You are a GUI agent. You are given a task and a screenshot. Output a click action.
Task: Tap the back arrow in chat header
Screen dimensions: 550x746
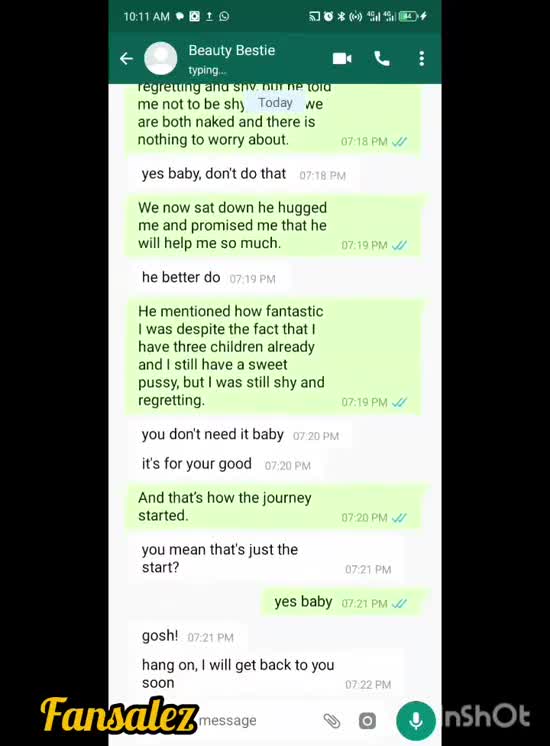point(126,59)
